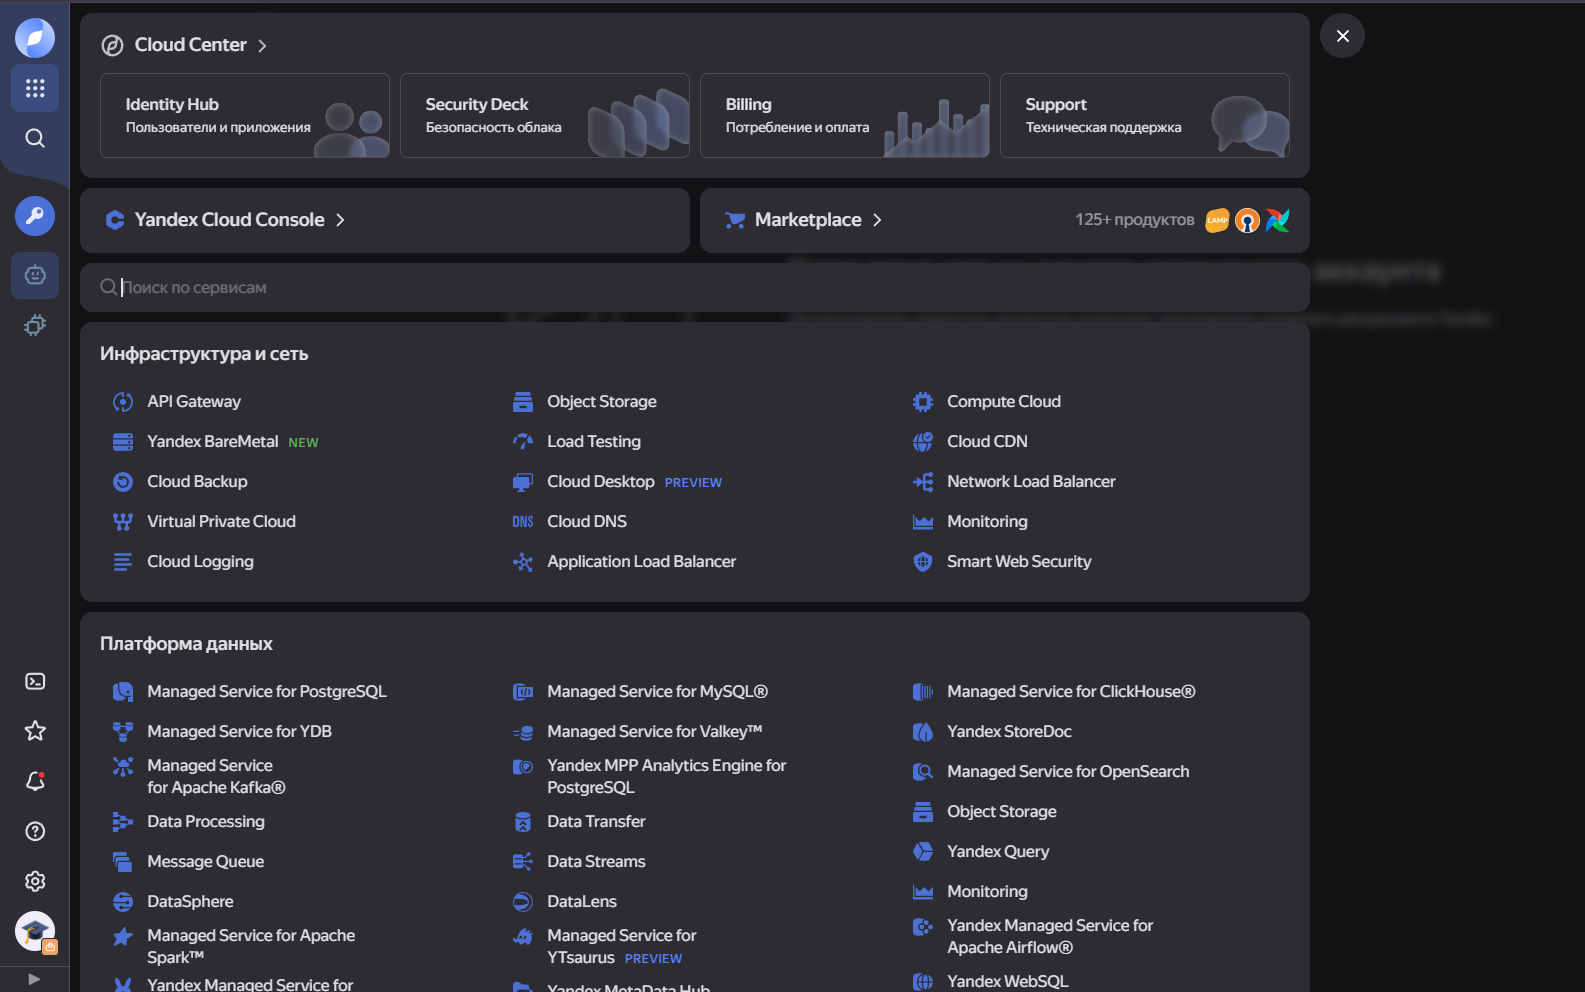Open the services grid menu icon

click(35, 88)
